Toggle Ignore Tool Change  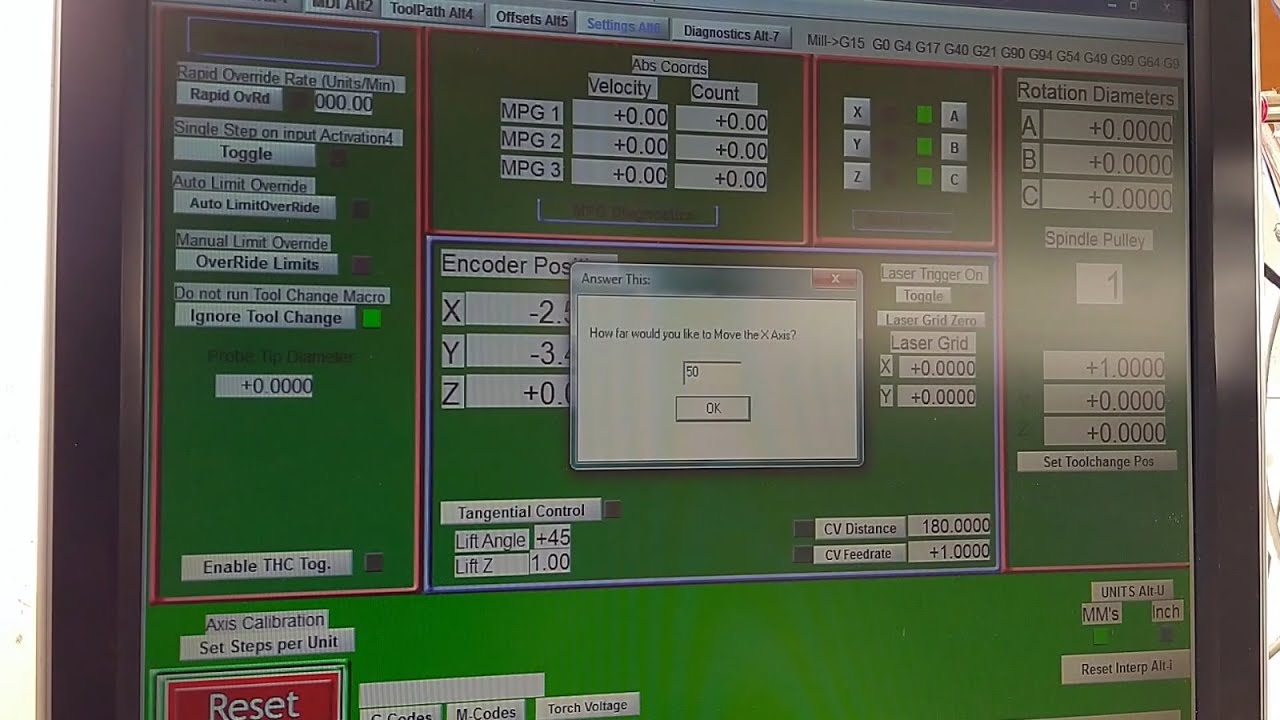coord(266,317)
